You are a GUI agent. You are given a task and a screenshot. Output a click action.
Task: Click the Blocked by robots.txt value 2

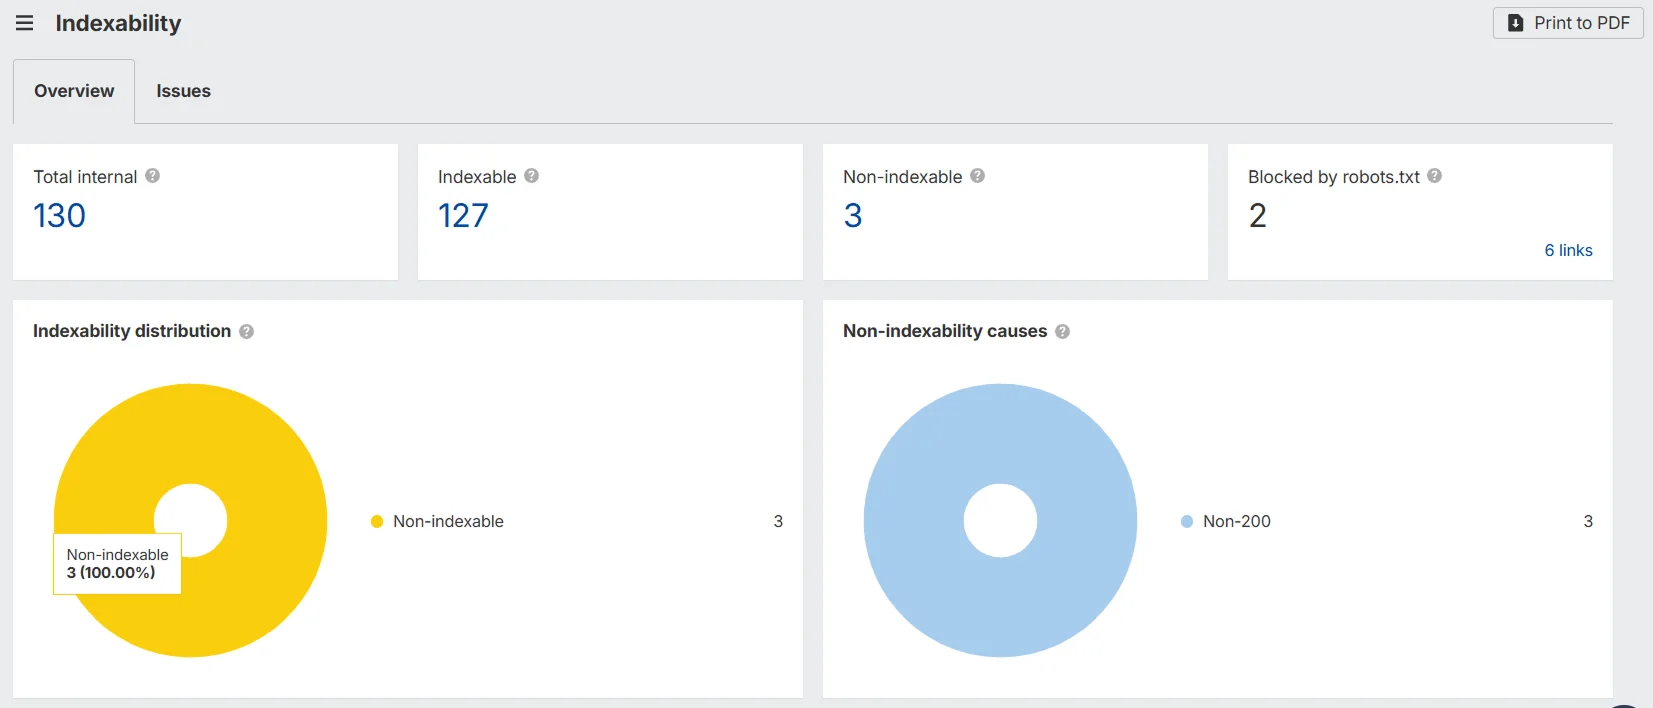coord(1257,216)
